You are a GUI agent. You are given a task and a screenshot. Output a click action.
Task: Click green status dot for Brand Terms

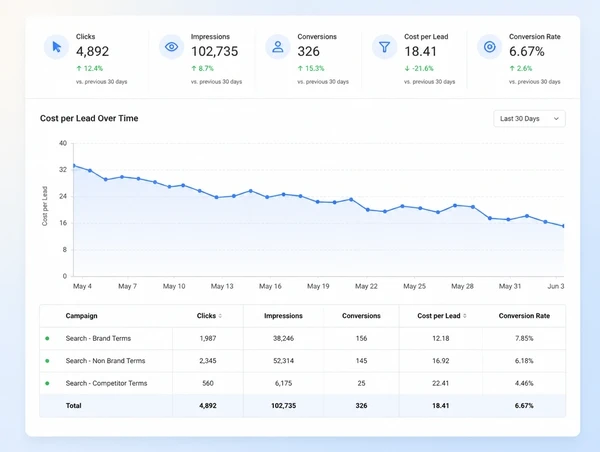tap(47, 338)
